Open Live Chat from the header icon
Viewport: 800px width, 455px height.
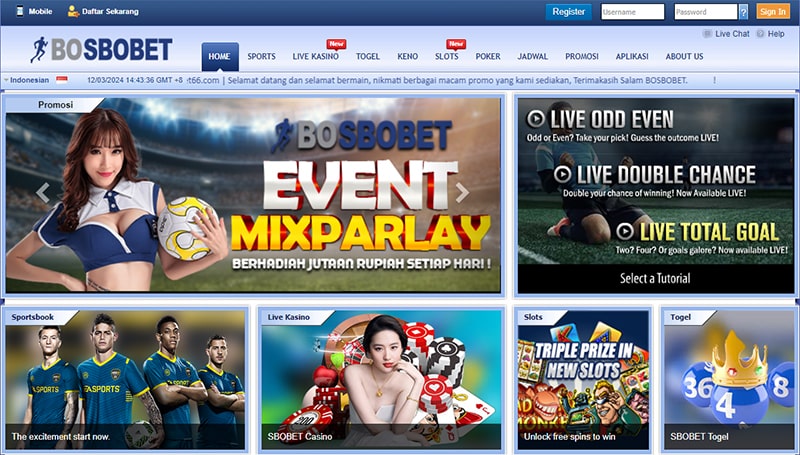point(708,34)
